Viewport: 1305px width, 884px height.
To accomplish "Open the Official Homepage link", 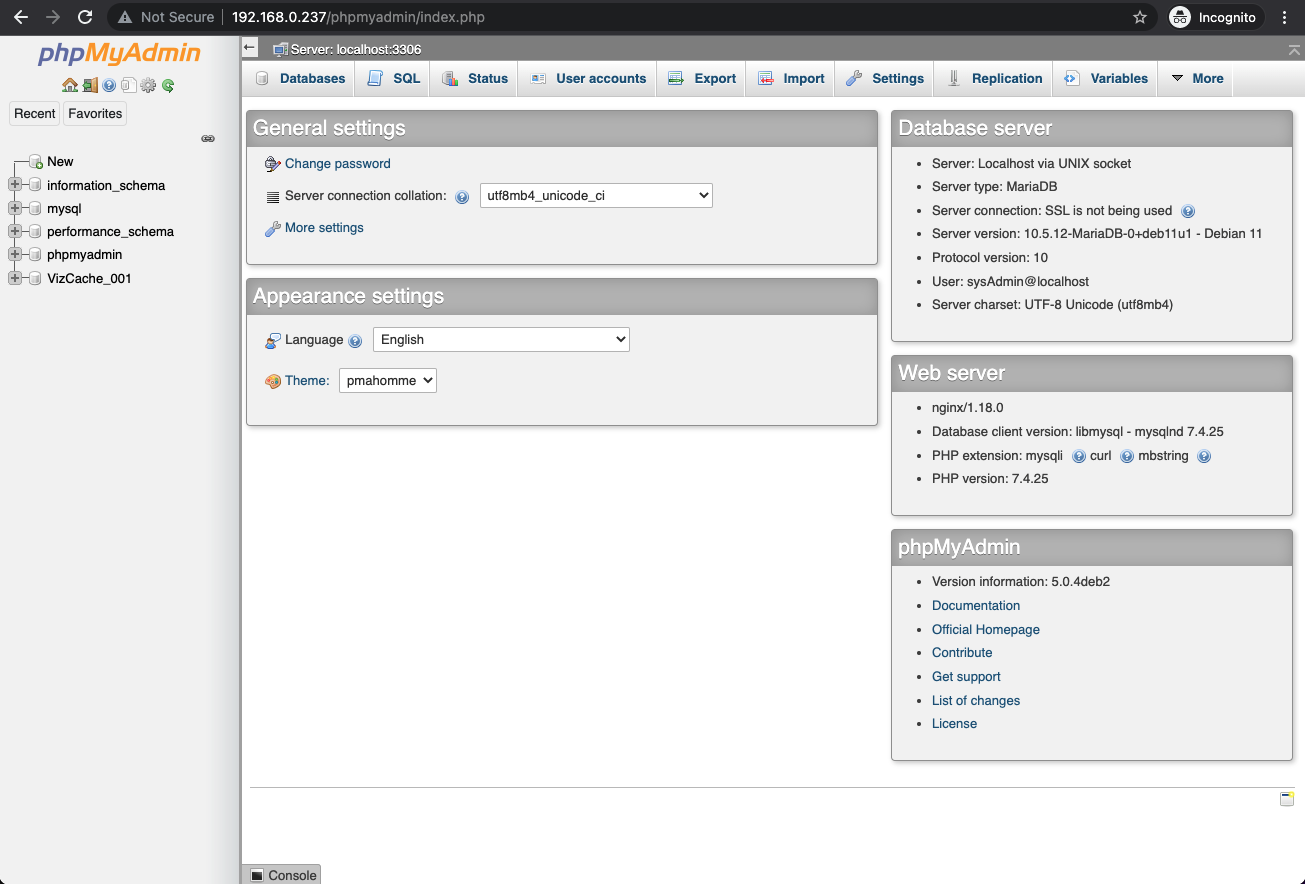I will click(x=986, y=630).
